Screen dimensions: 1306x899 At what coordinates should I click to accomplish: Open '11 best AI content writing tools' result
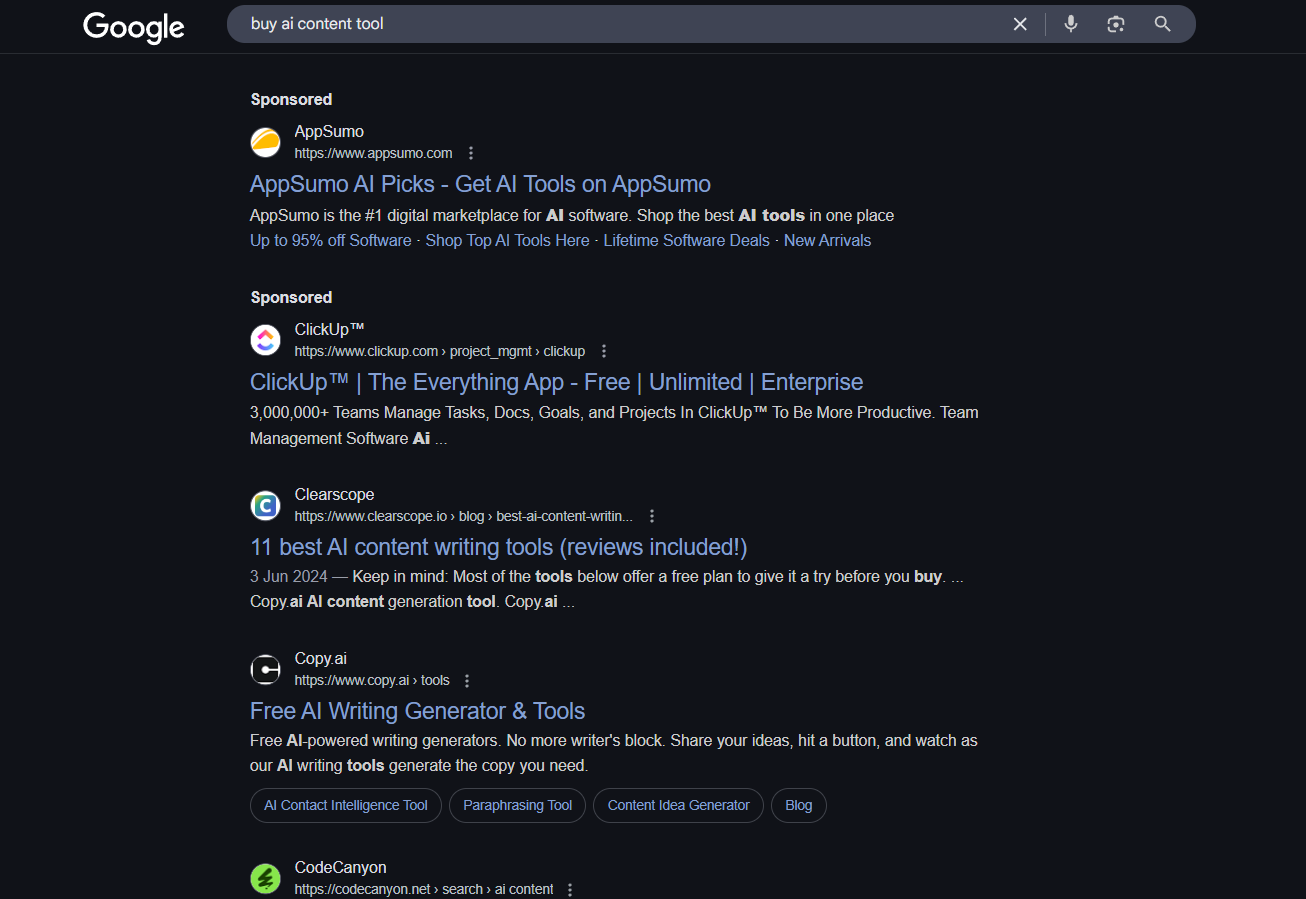point(498,547)
